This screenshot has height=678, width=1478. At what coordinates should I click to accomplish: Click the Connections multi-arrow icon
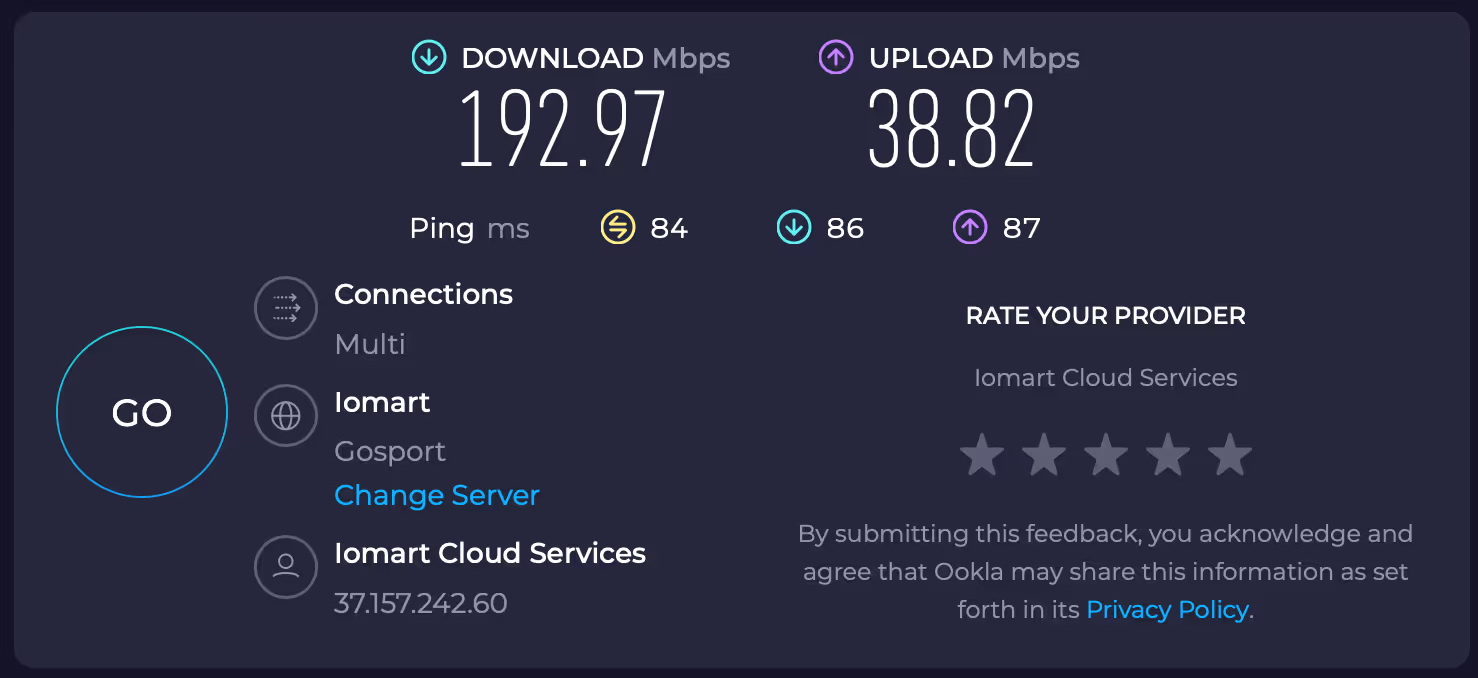click(x=286, y=308)
